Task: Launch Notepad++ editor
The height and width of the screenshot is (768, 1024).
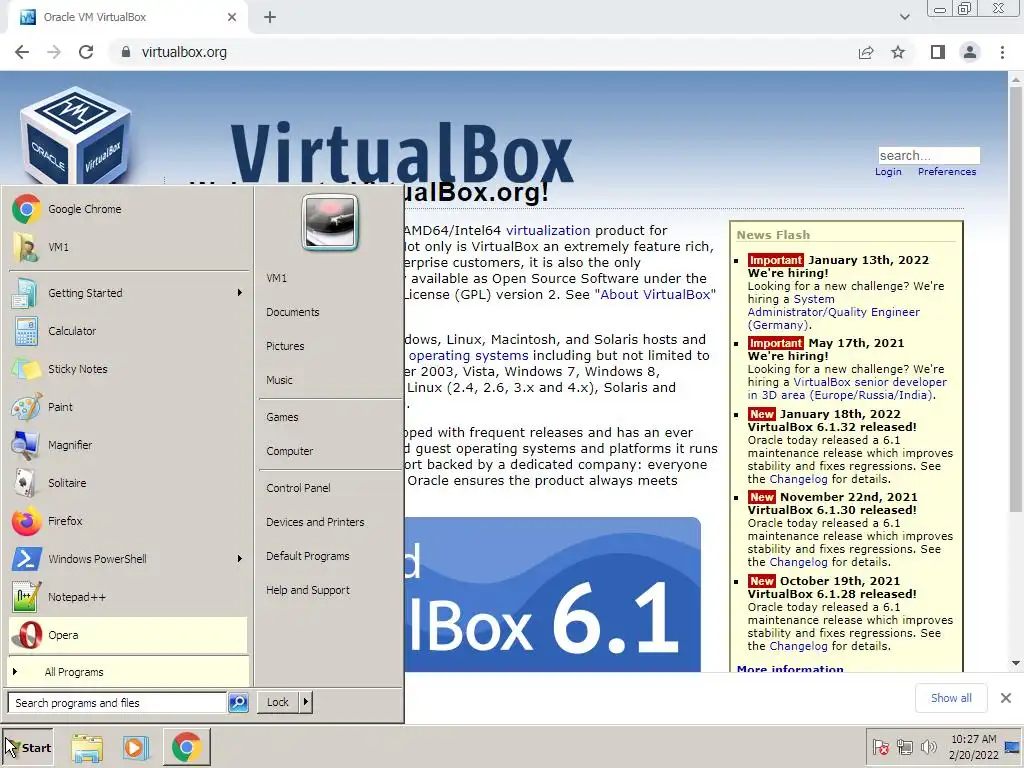Action: (x=128, y=597)
